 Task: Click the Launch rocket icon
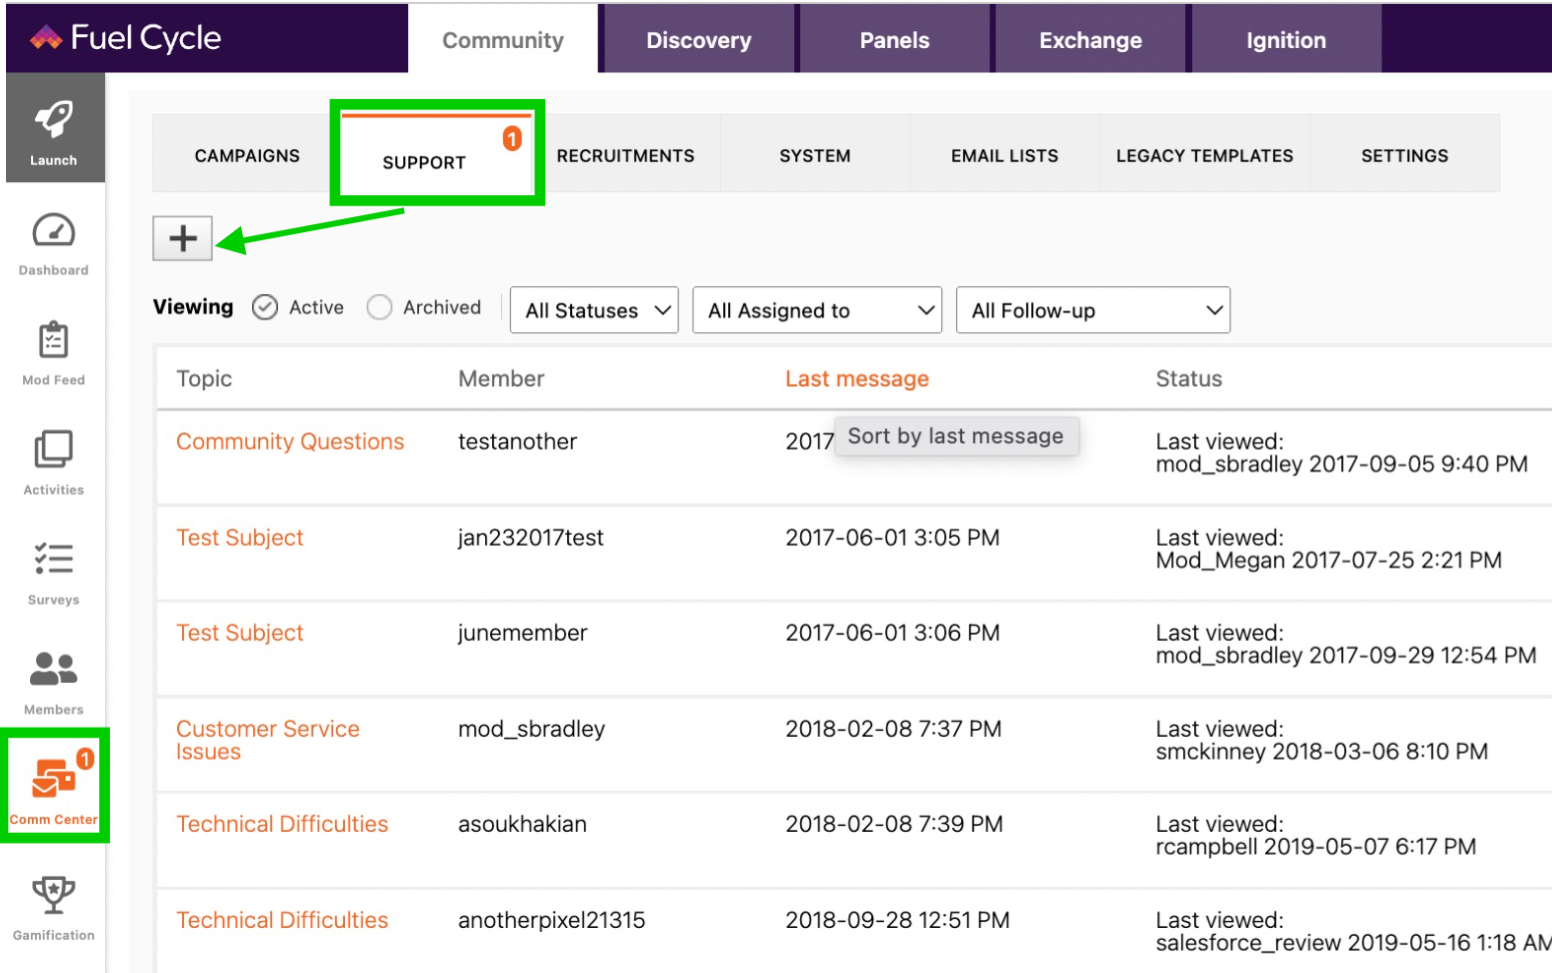tap(54, 120)
